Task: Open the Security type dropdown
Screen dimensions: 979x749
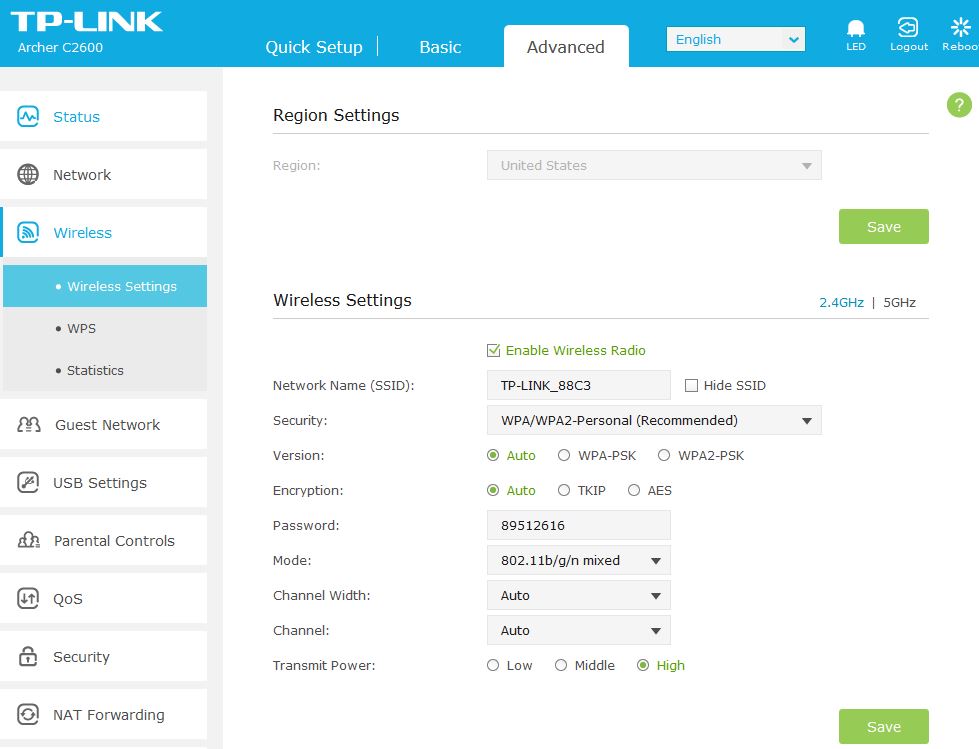Action: pyautogui.click(x=654, y=420)
